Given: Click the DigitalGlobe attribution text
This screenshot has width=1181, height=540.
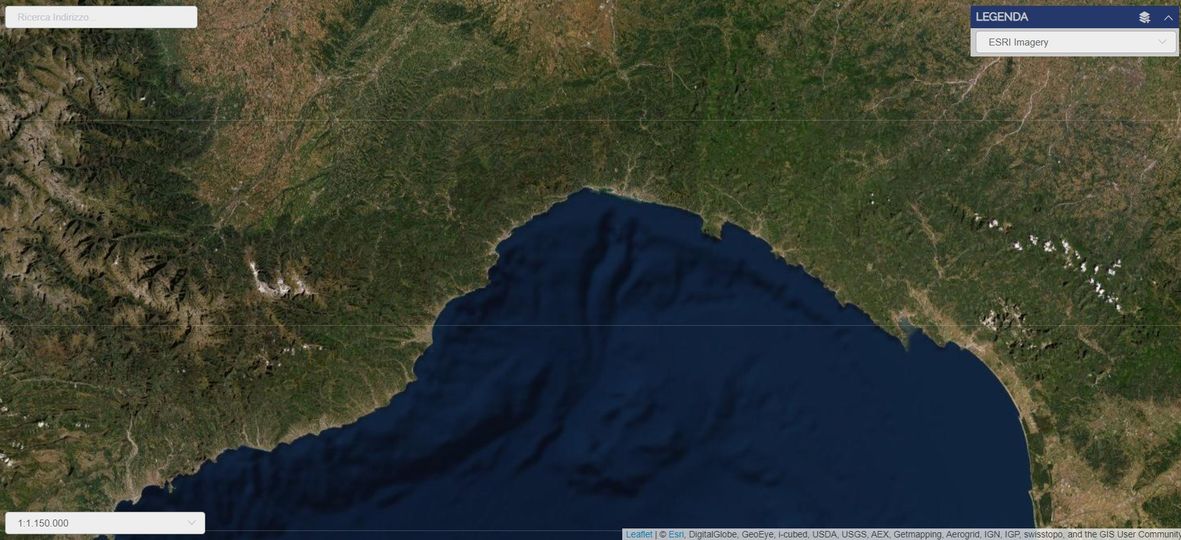Looking at the screenshot, I should pos(712,534).
